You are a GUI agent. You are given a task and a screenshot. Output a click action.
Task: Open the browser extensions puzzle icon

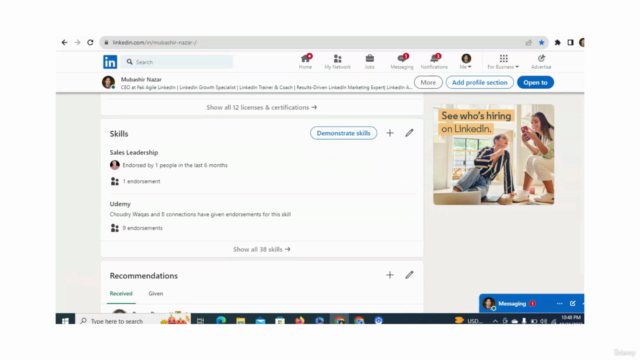tap(558, 42)
